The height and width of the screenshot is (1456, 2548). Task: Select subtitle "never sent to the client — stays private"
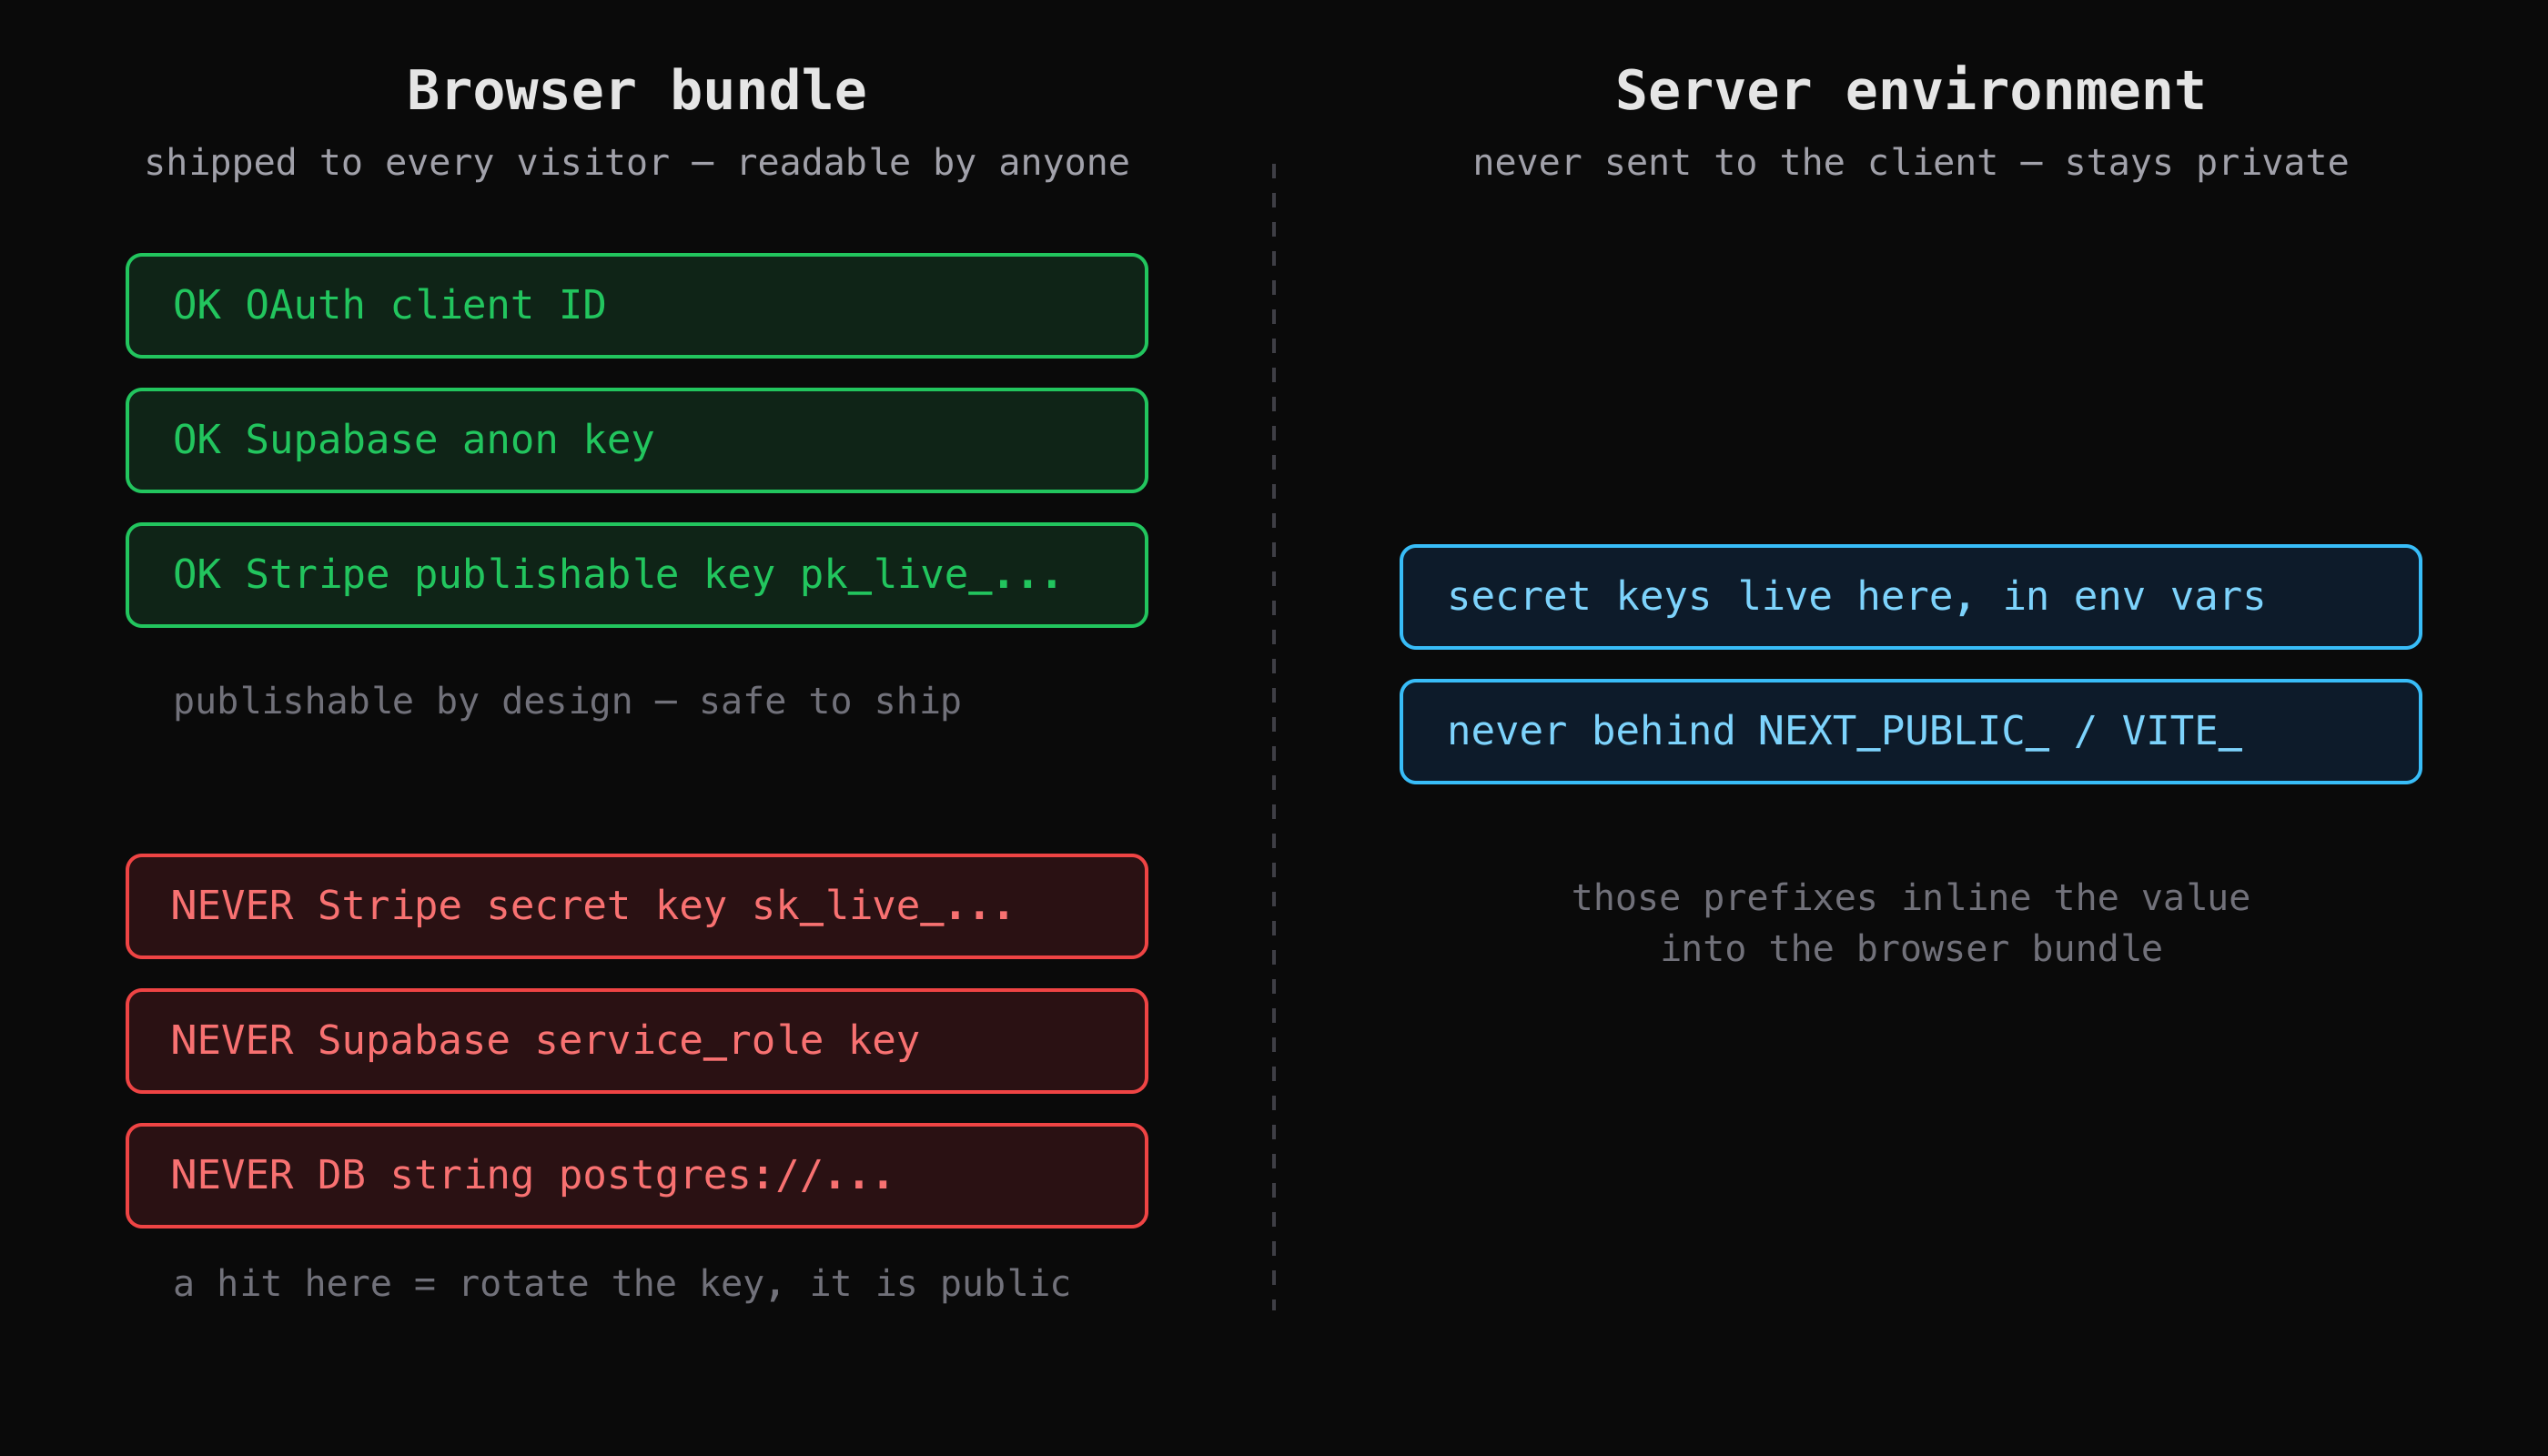1910,163
